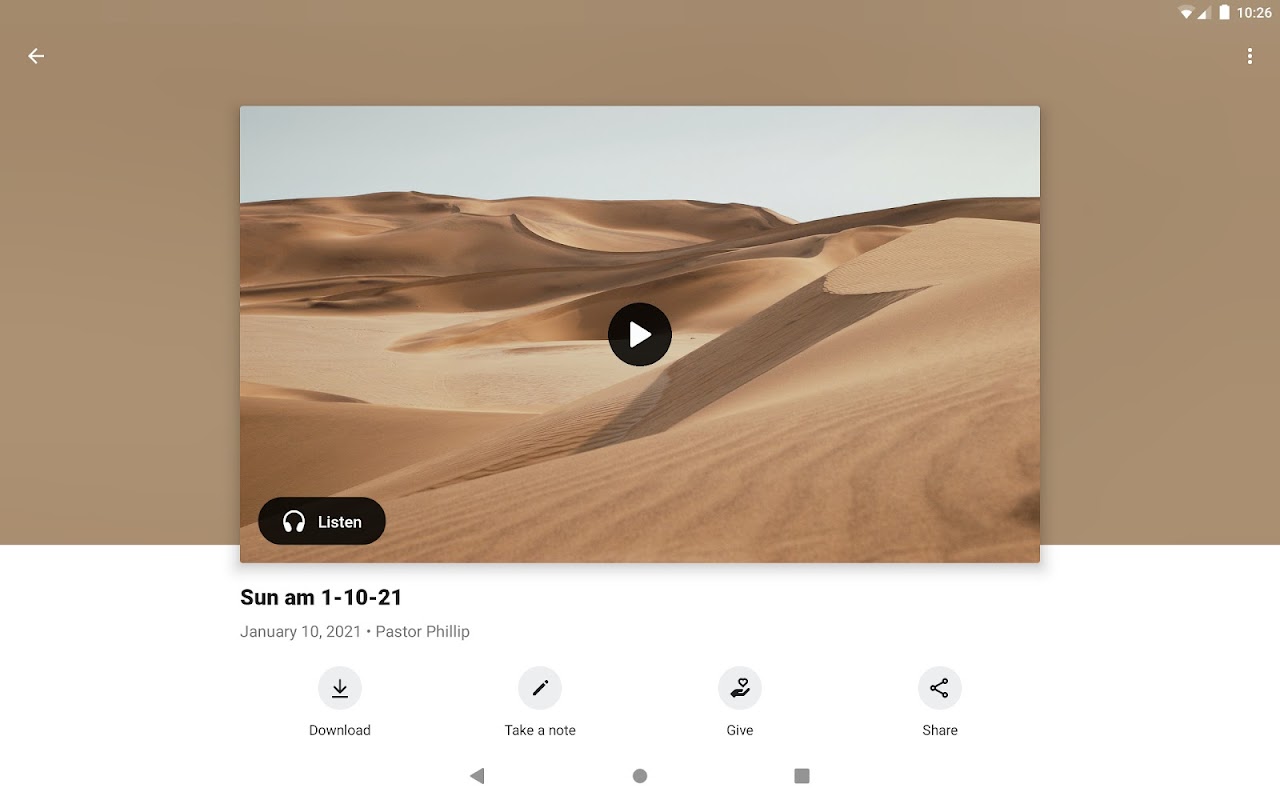
Task: Play the sermon video
Action: (x=640, y=334)
